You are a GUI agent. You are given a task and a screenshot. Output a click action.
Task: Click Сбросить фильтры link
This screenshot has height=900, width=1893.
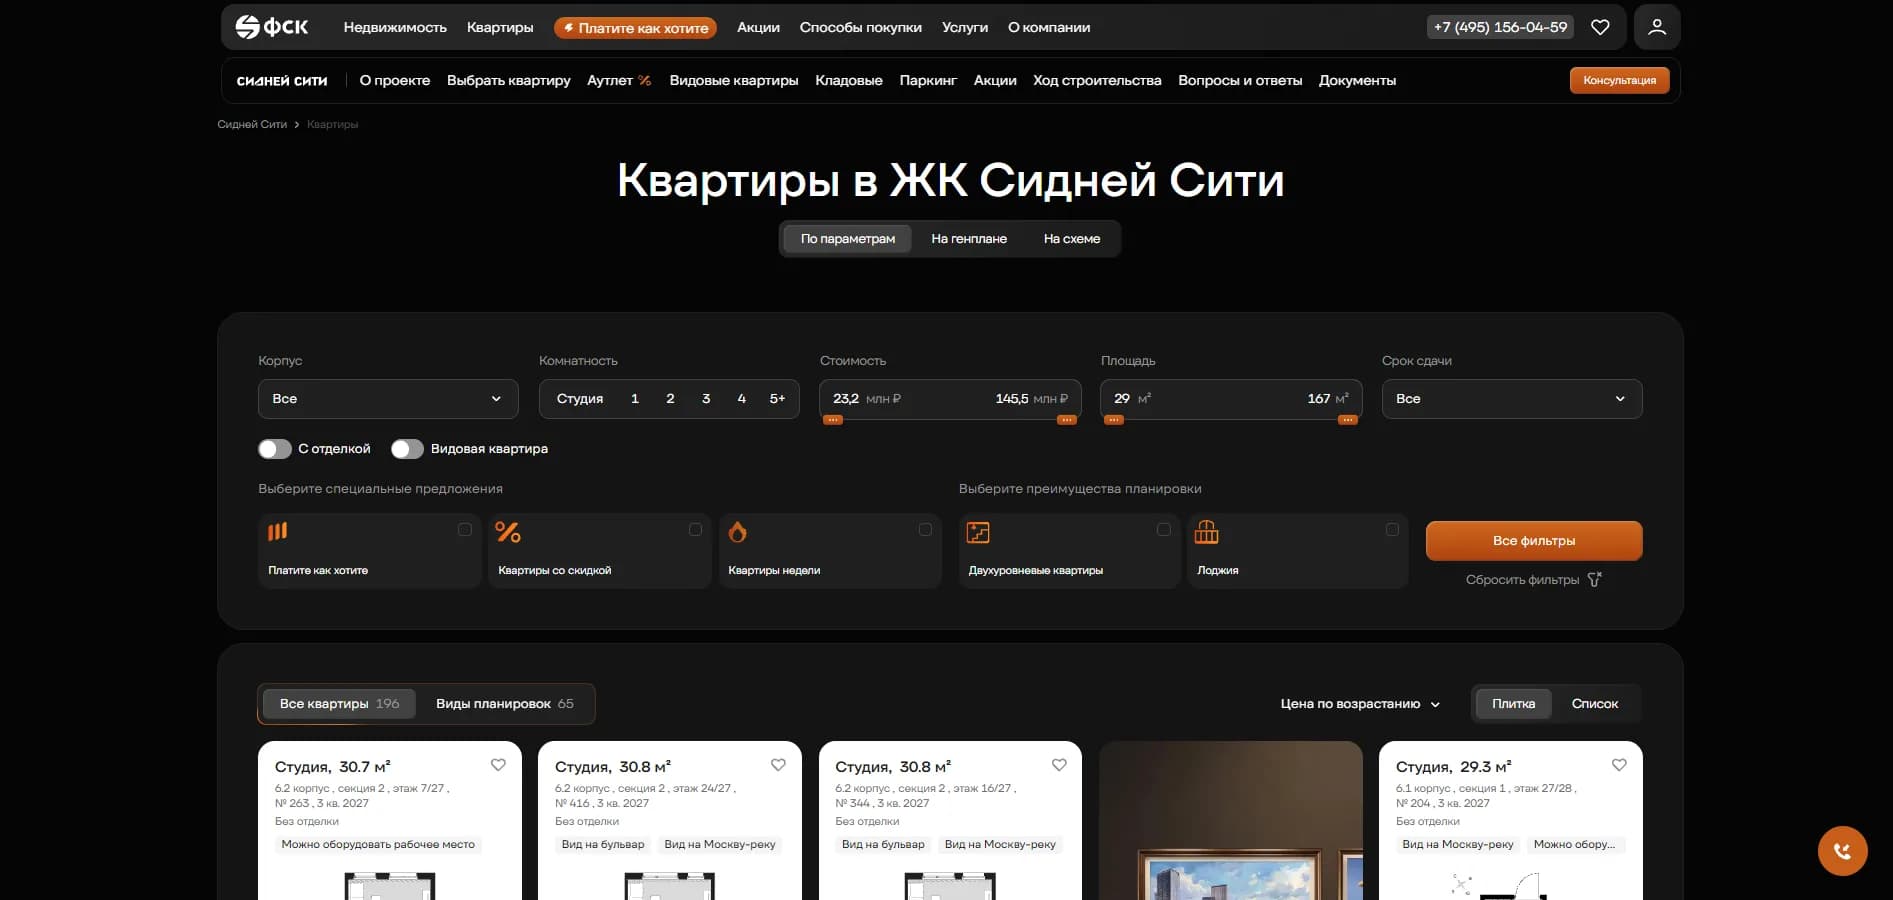1522,580
